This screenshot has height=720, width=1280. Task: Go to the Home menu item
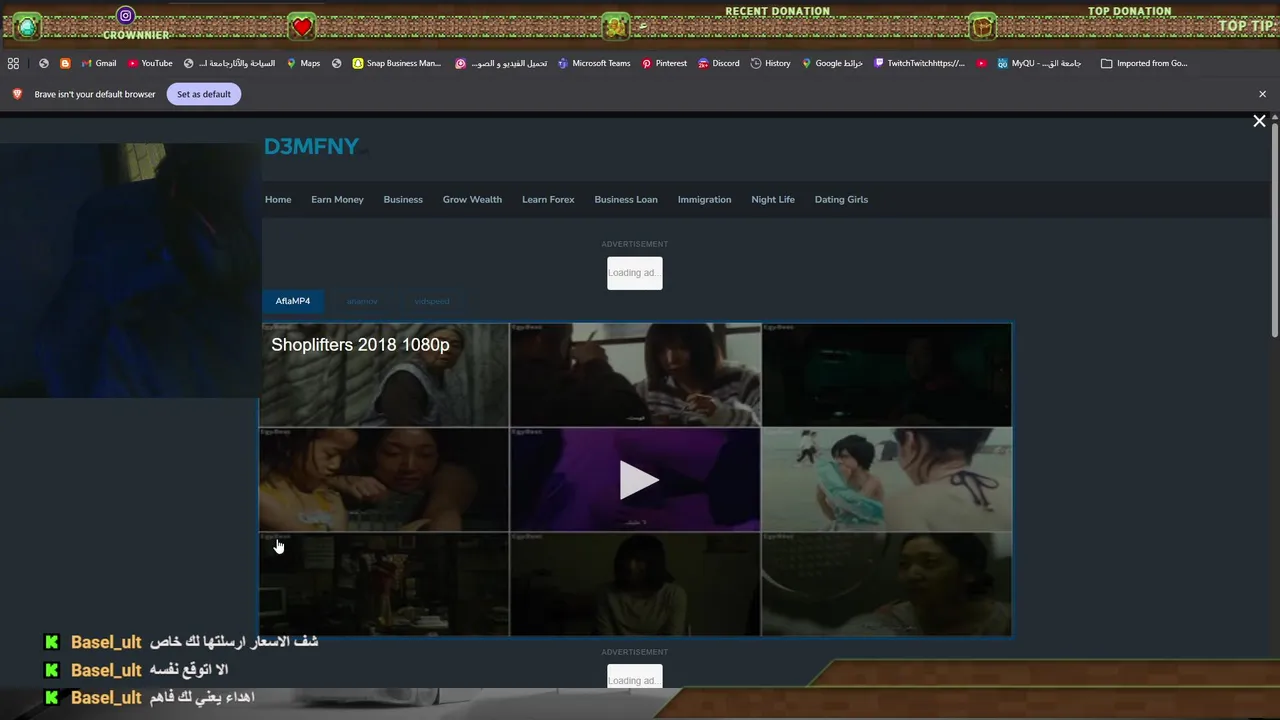278,199
